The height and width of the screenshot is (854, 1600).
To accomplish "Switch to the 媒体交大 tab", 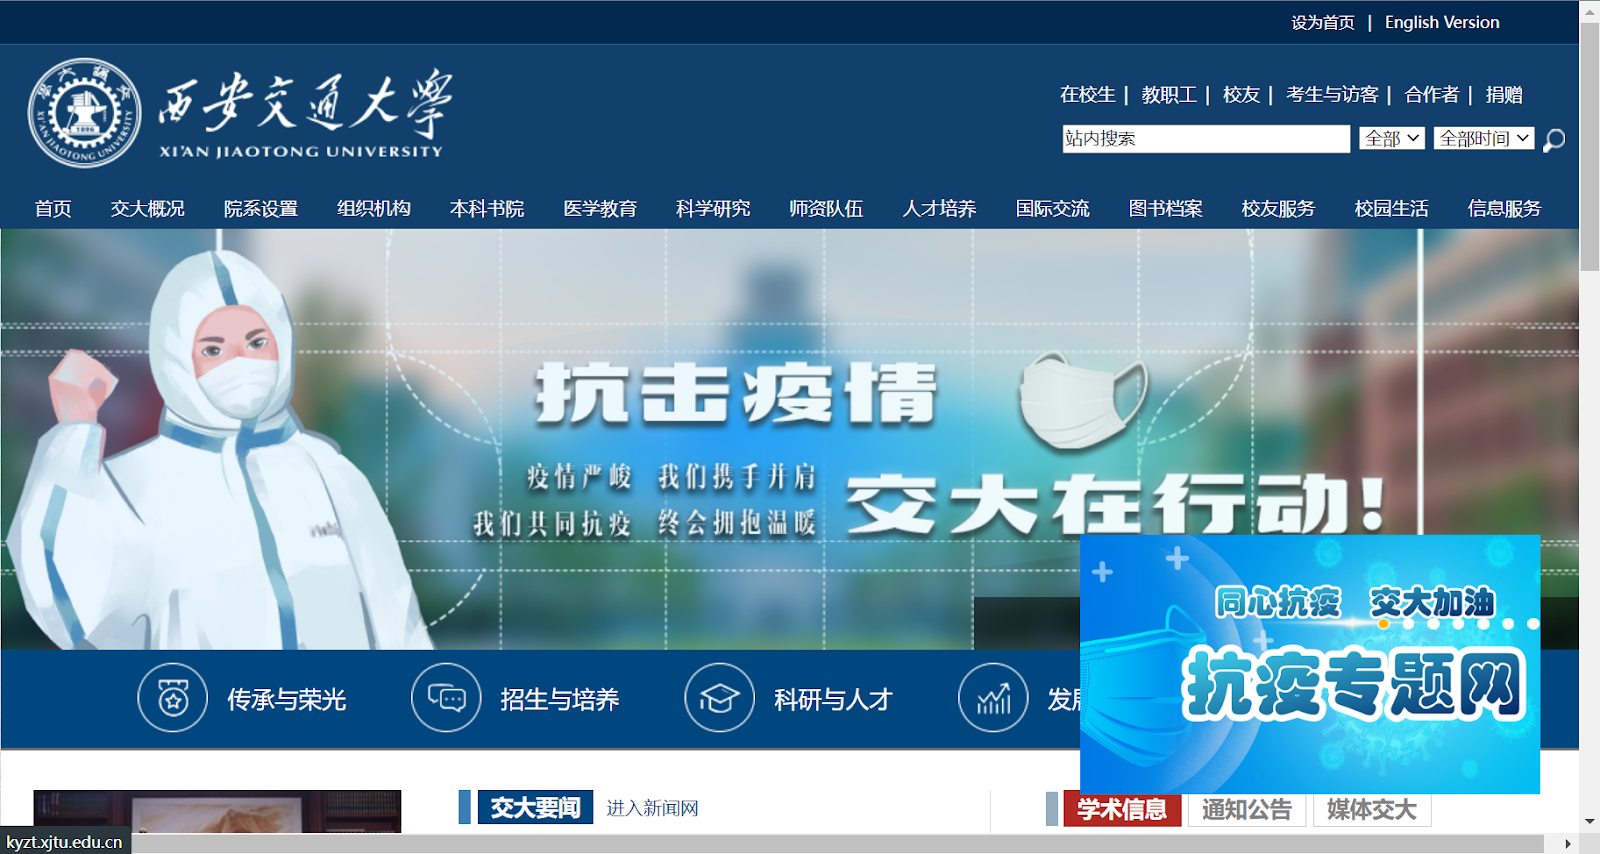I will click(1372, 809).
